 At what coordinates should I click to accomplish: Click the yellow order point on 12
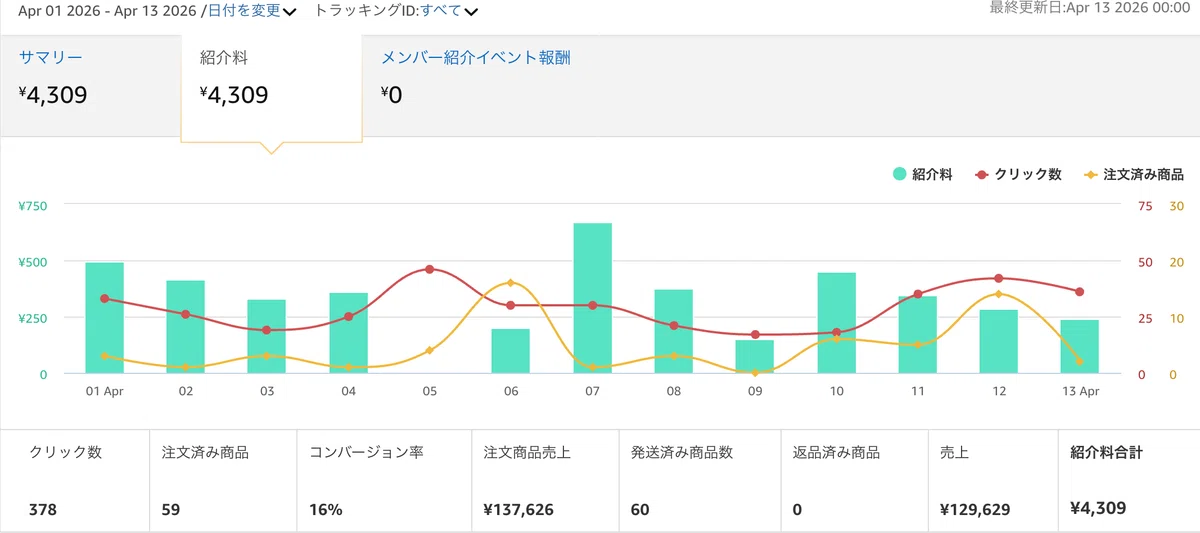point(998,294)
